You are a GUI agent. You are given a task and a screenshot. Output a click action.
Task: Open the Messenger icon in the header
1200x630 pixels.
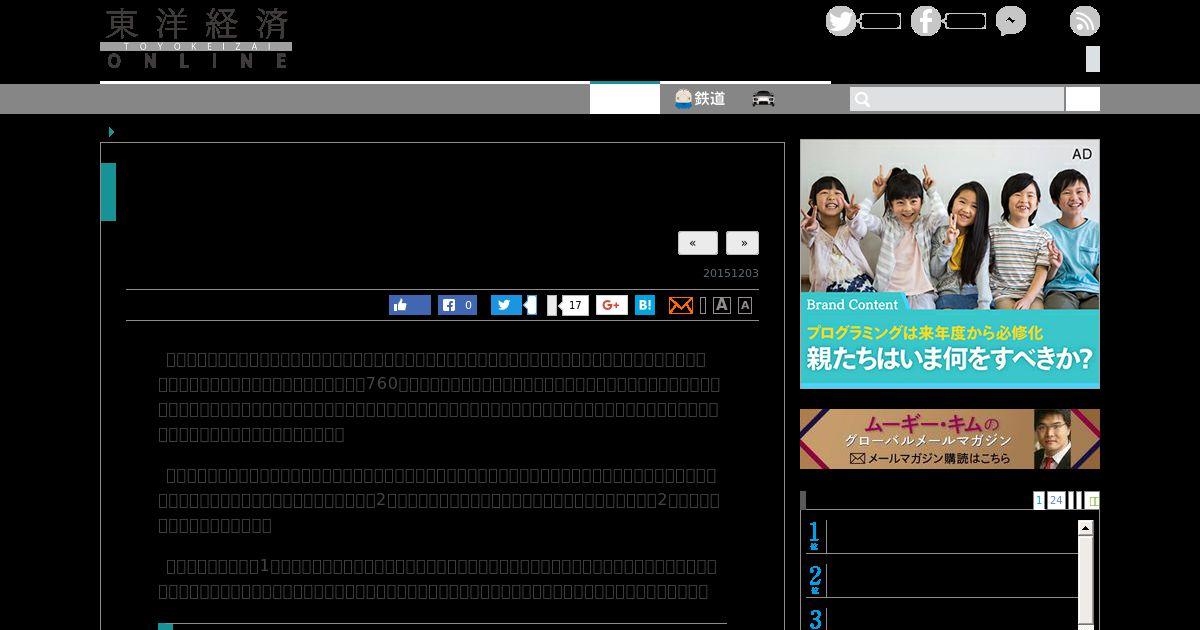pos(1011,21)
